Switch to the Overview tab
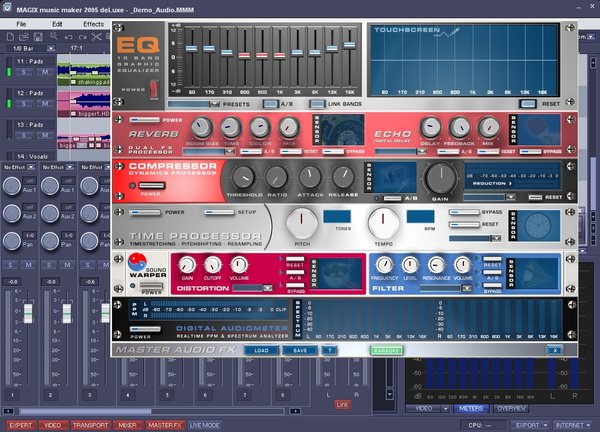This screenshot has width=600, height=432. [x=511, y=409]
